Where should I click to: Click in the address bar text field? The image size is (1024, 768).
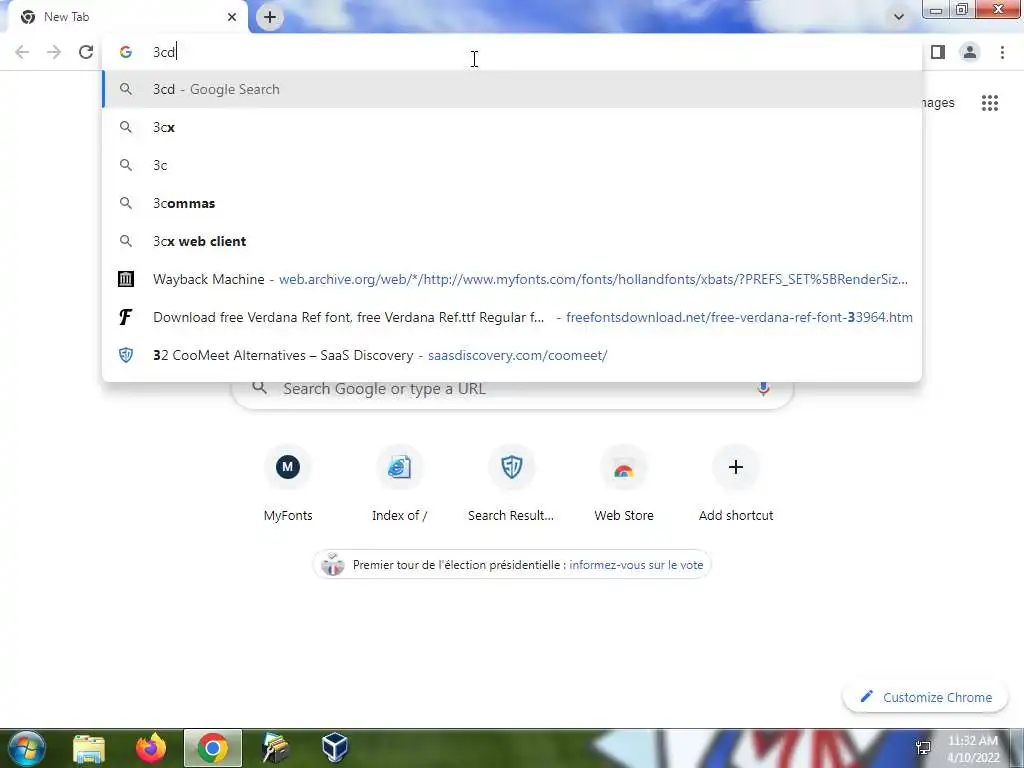[x=512, y=52]
